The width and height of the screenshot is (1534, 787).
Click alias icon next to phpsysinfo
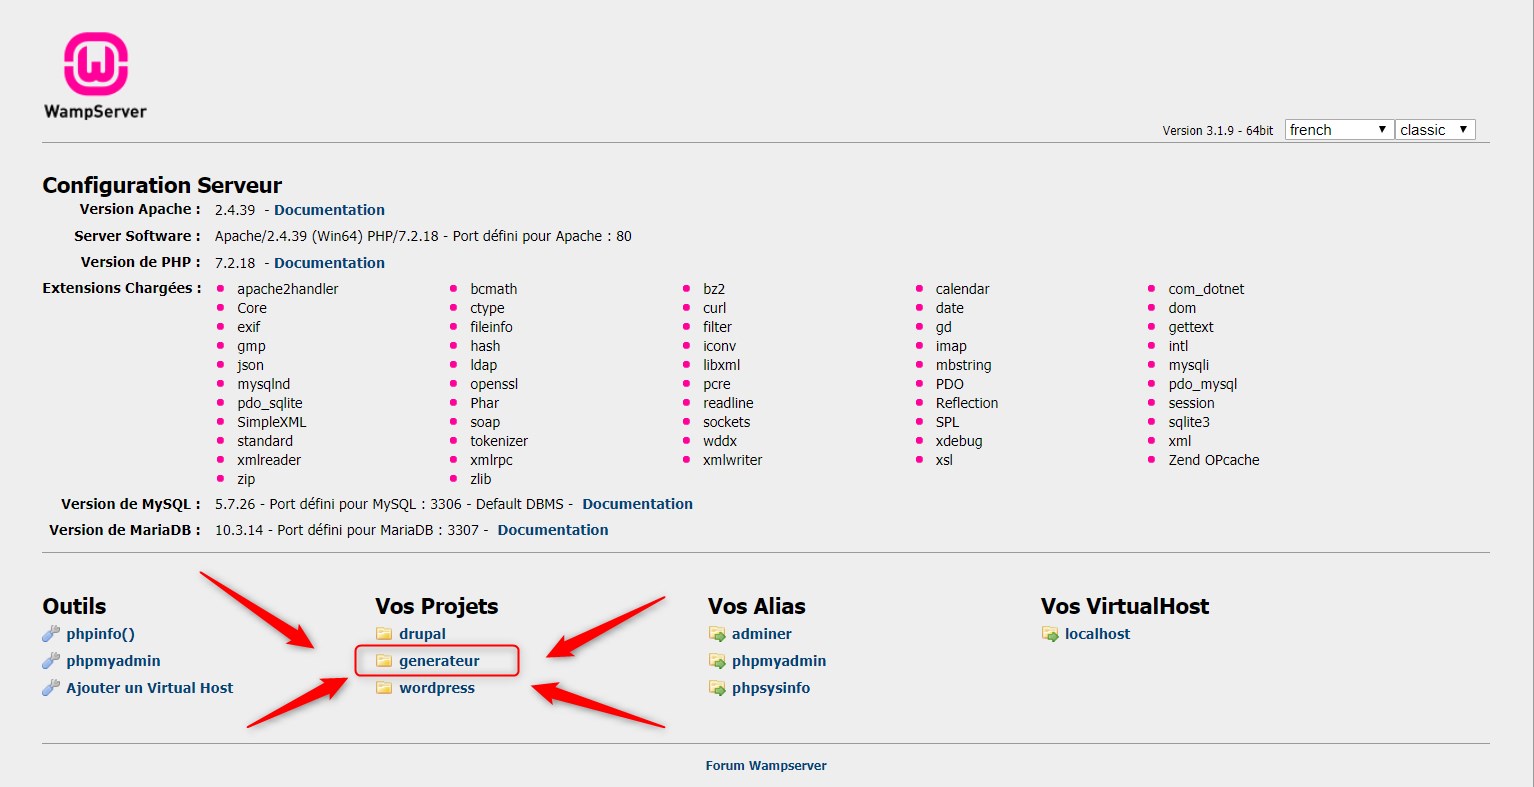click(717, 688)
